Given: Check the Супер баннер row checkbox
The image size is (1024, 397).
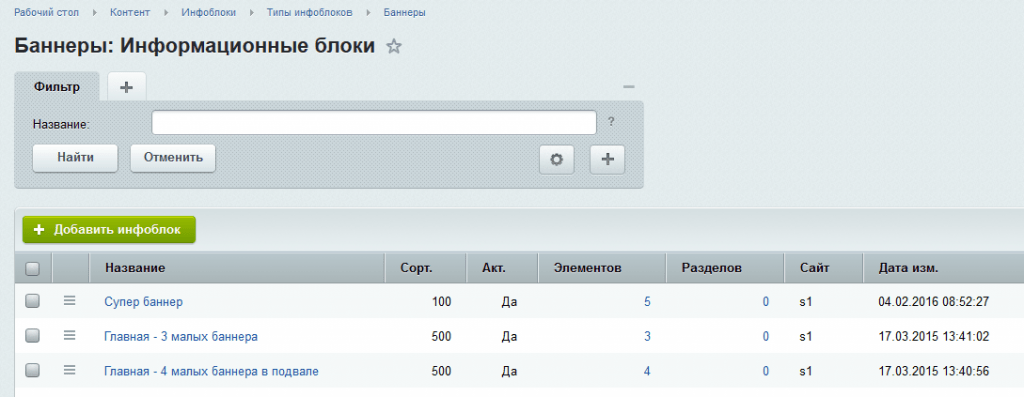Looking at the screenshot, I should click(32, 300).
